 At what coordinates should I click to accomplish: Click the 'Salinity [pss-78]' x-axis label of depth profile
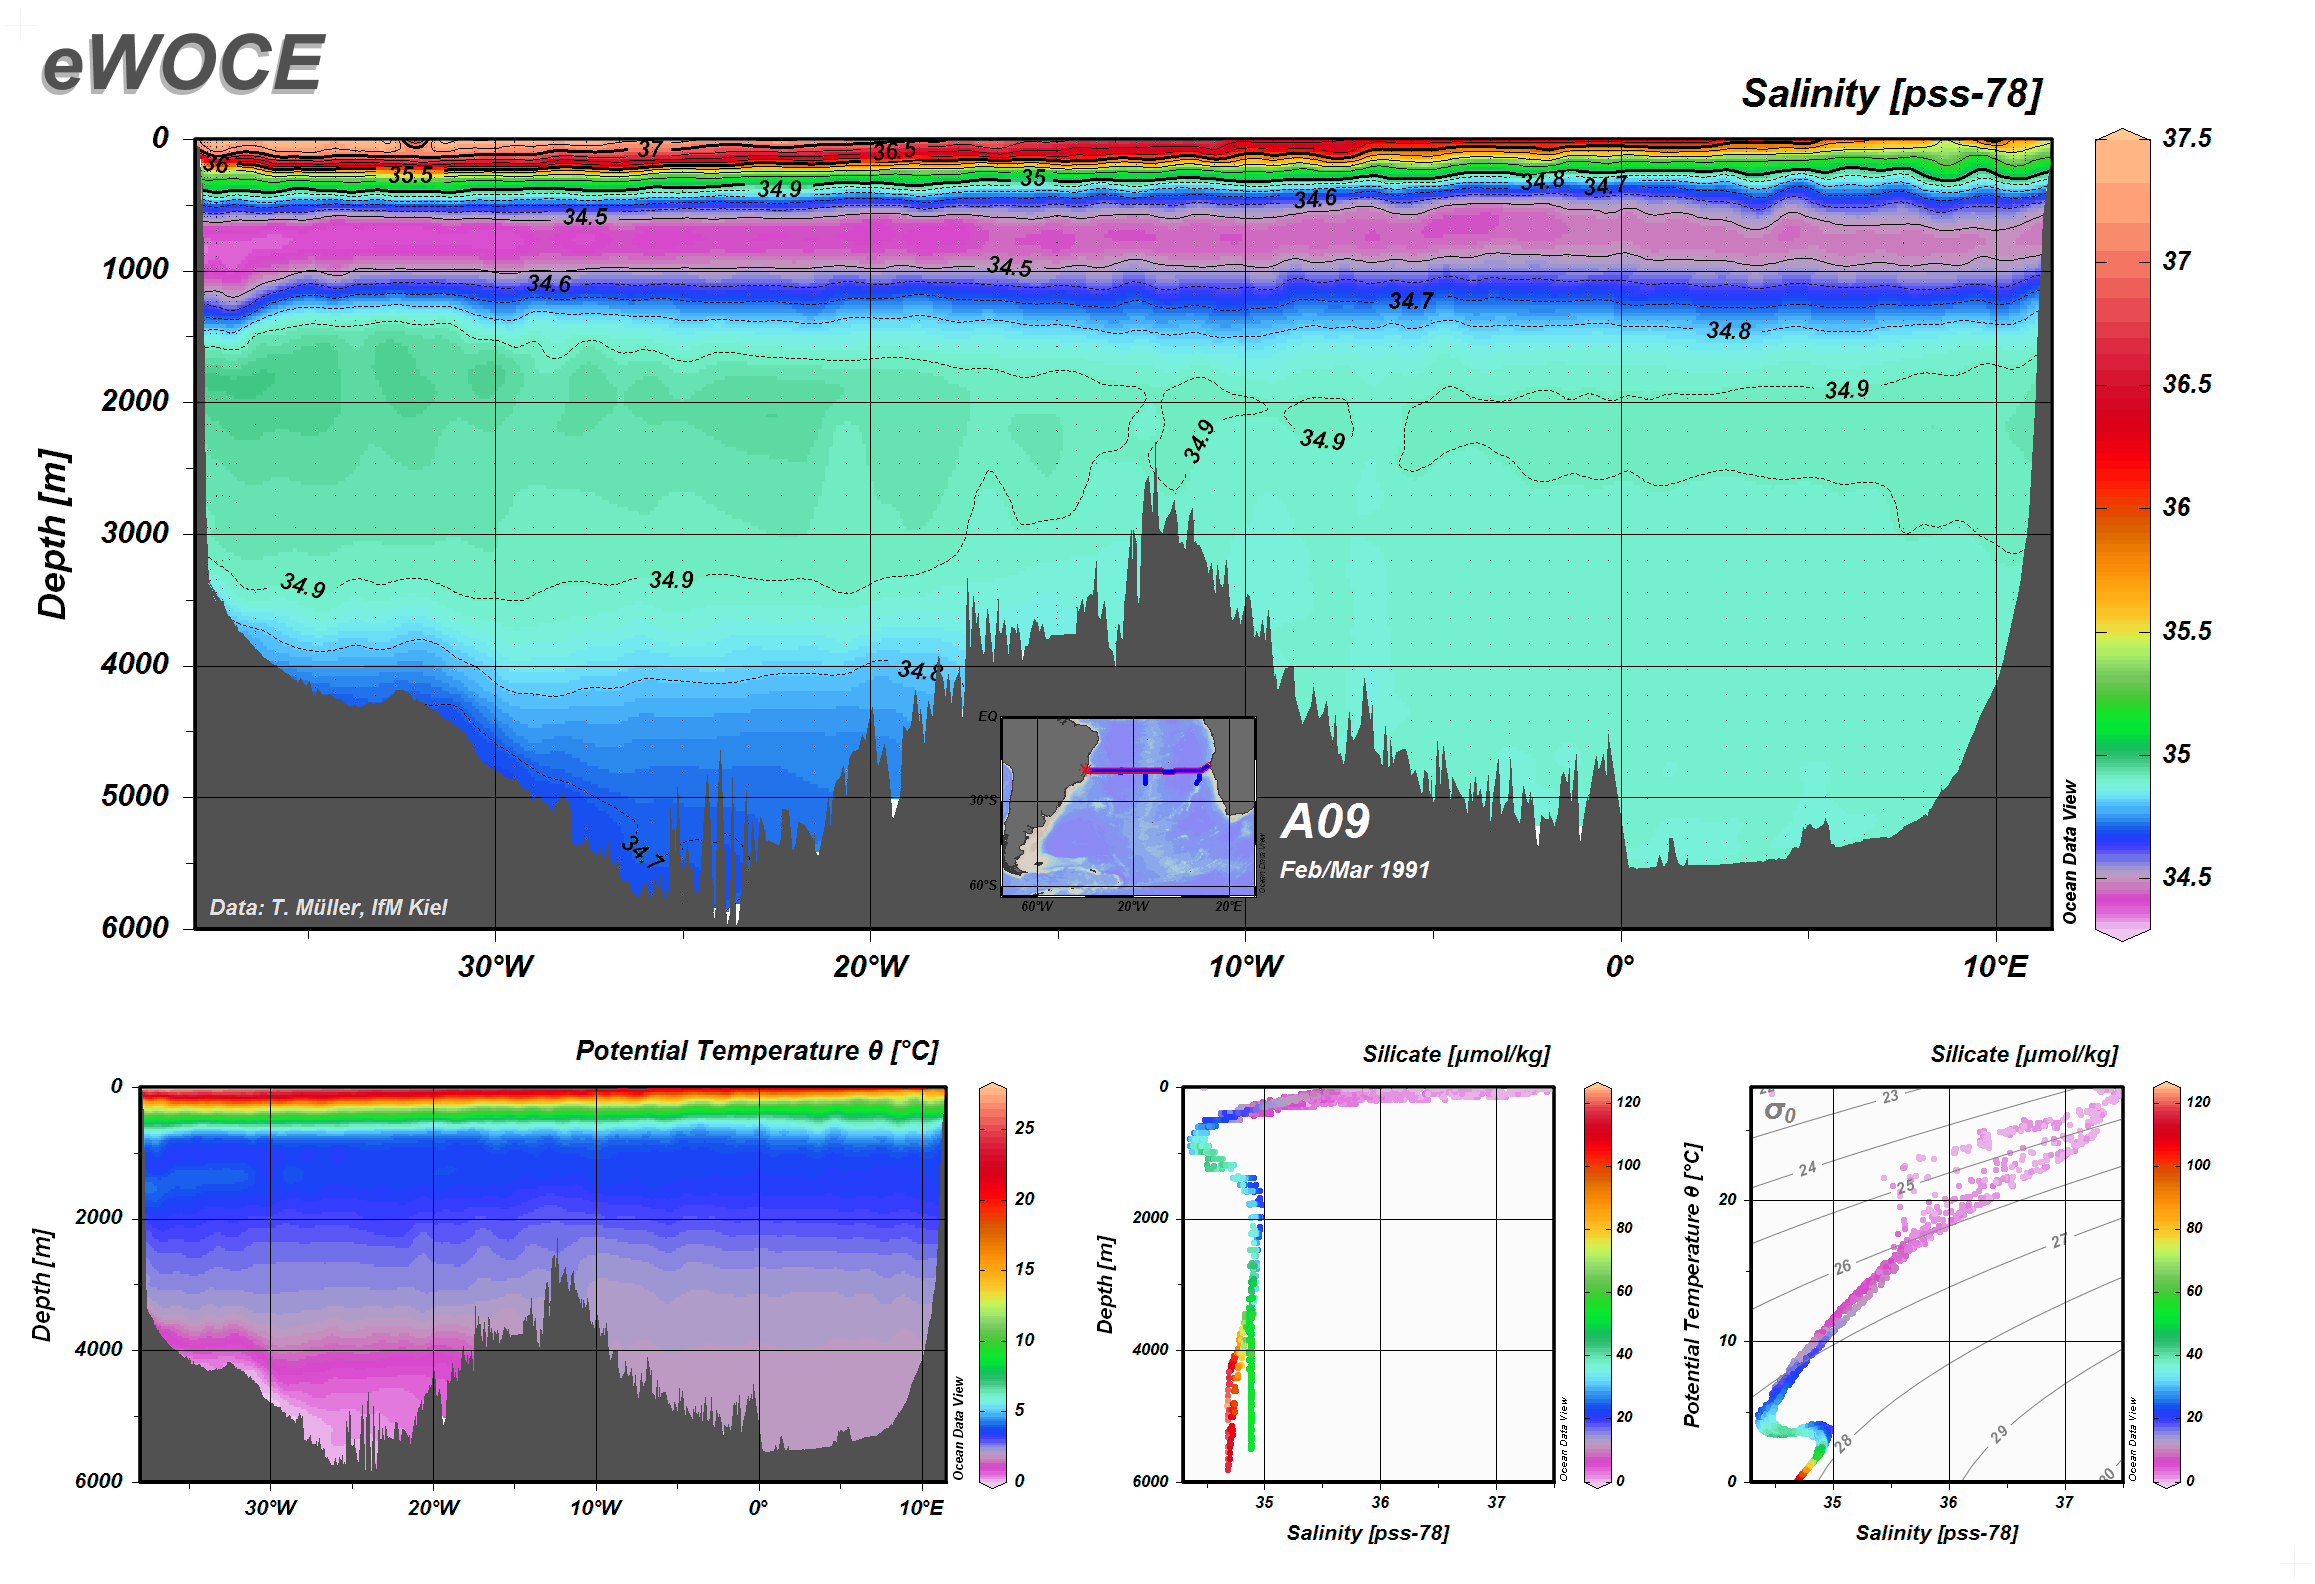coord(1367,1533)
